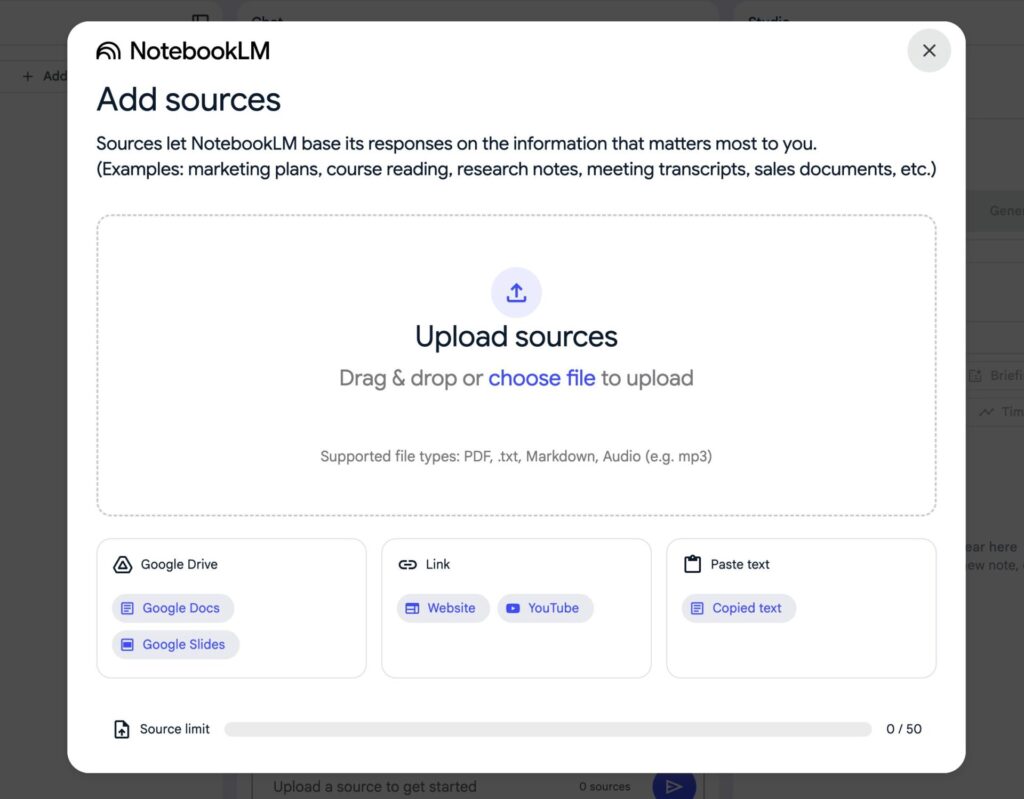The width and height of the screenshot is (1024, 799).
Task: Switch to the Chat tab in the background
Action: pyautogui.click(x=266, y=22)
